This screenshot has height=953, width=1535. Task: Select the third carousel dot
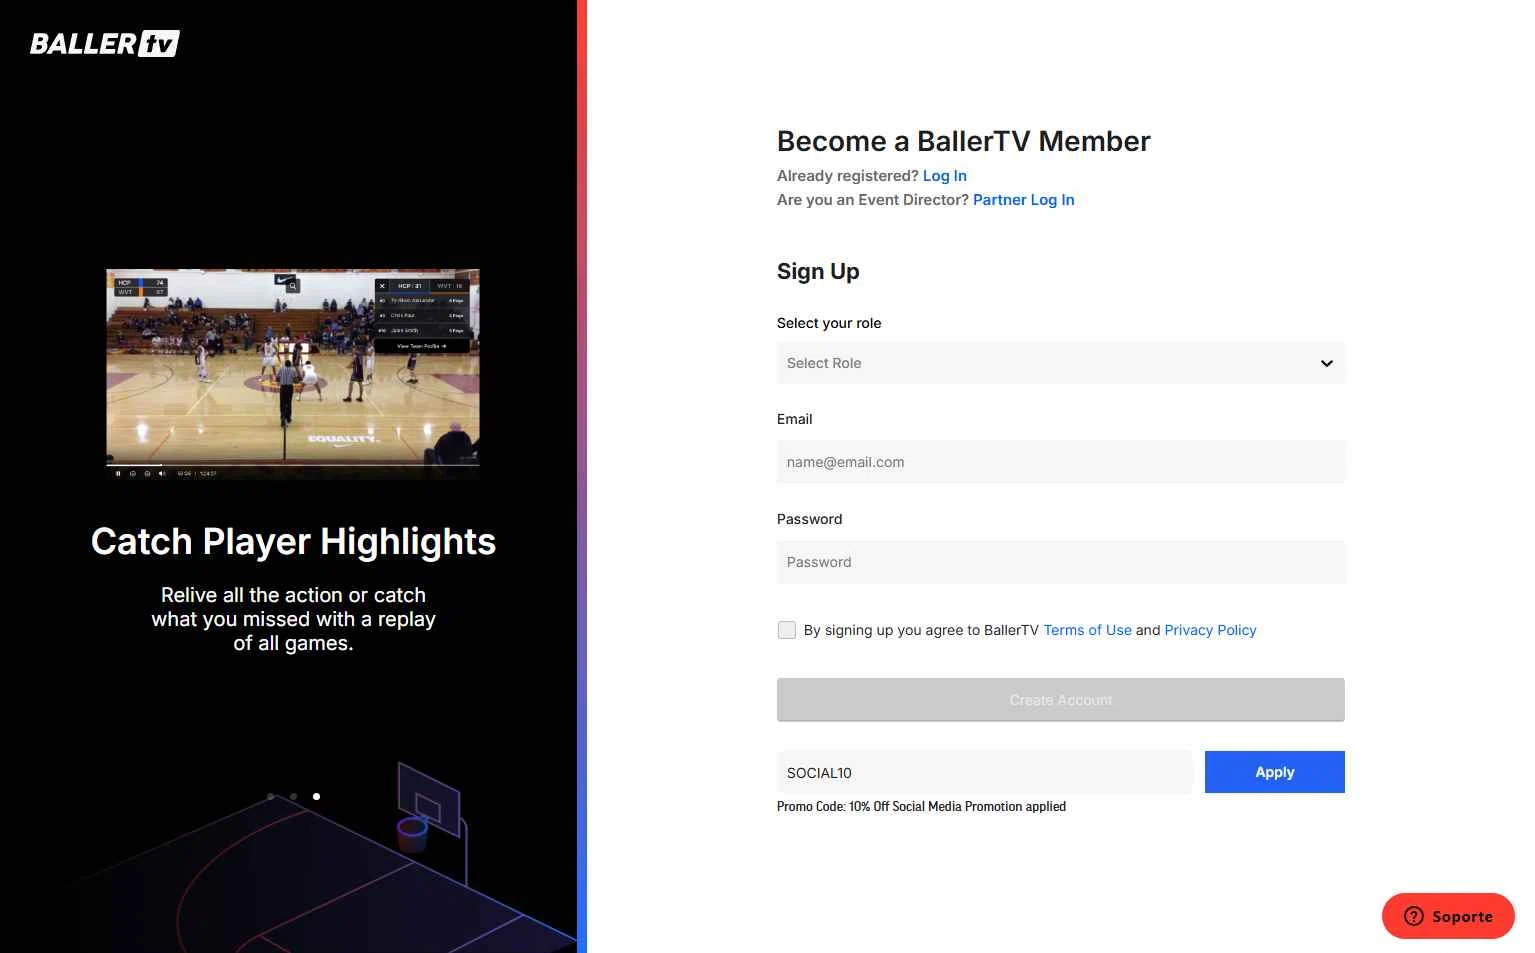click(316, 797)
